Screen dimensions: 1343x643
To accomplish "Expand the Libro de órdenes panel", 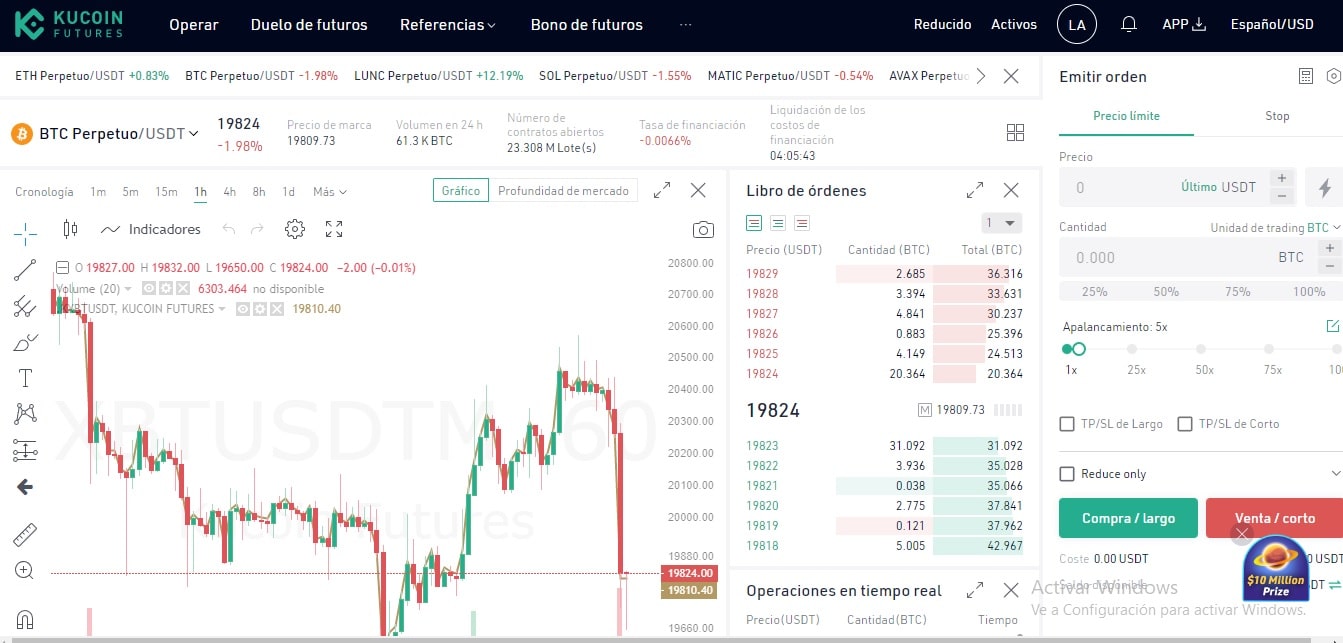I will click(x=975, y=190).
